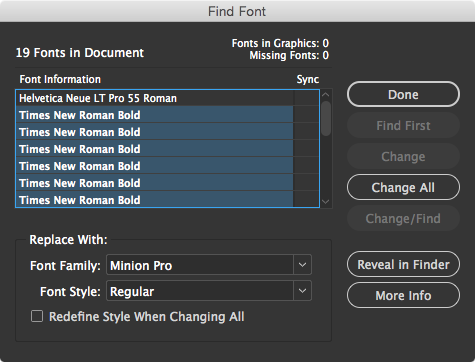Click the Minion Pro font family field

tap(200, 265)
